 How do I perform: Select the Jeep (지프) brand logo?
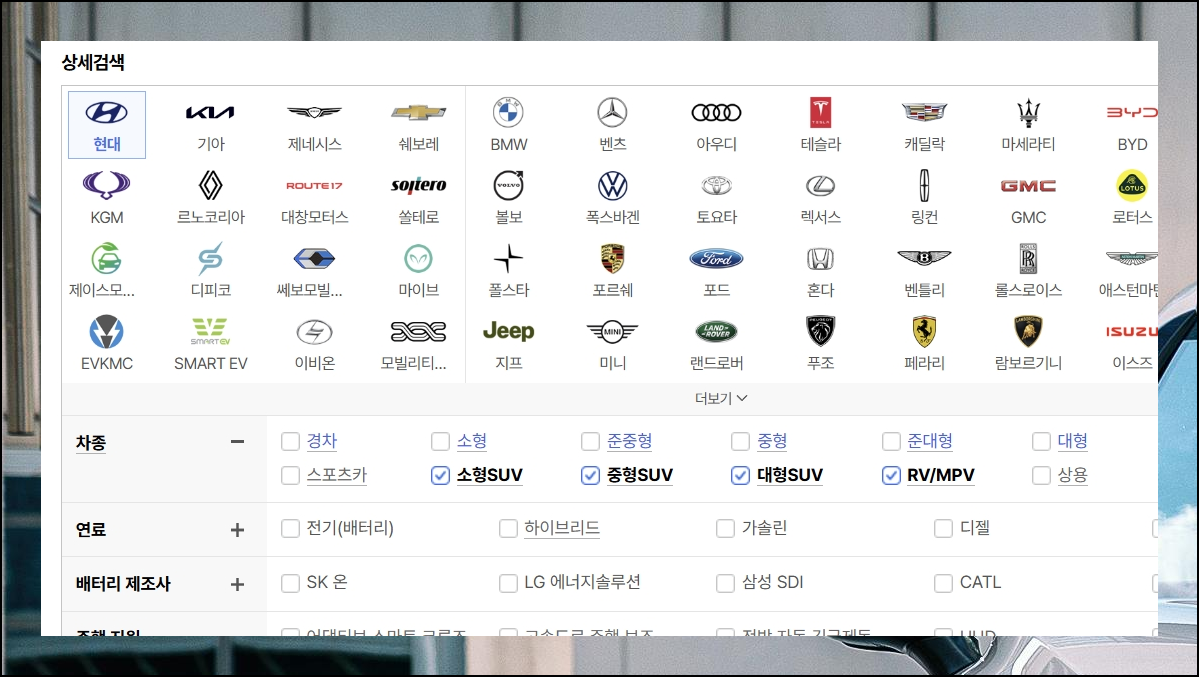pos(509,331)
